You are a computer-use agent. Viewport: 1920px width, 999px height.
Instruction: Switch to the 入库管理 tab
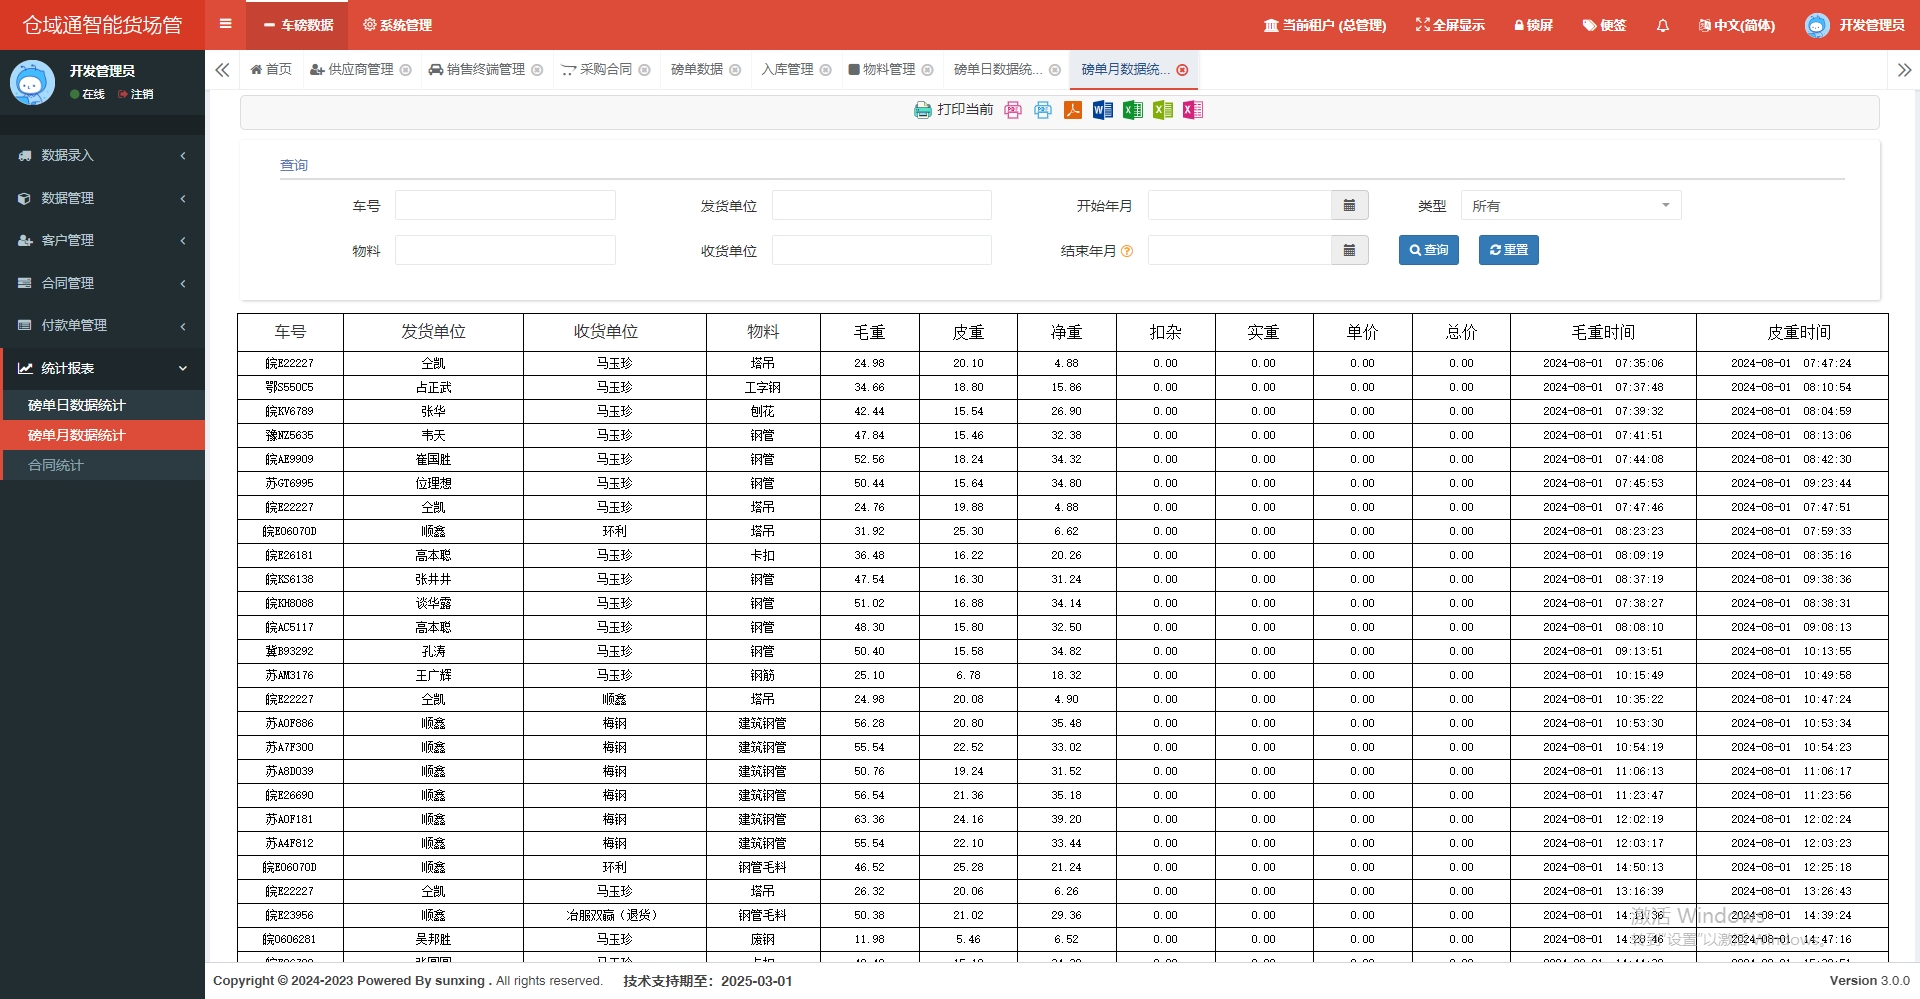click(x=787, y=70)
